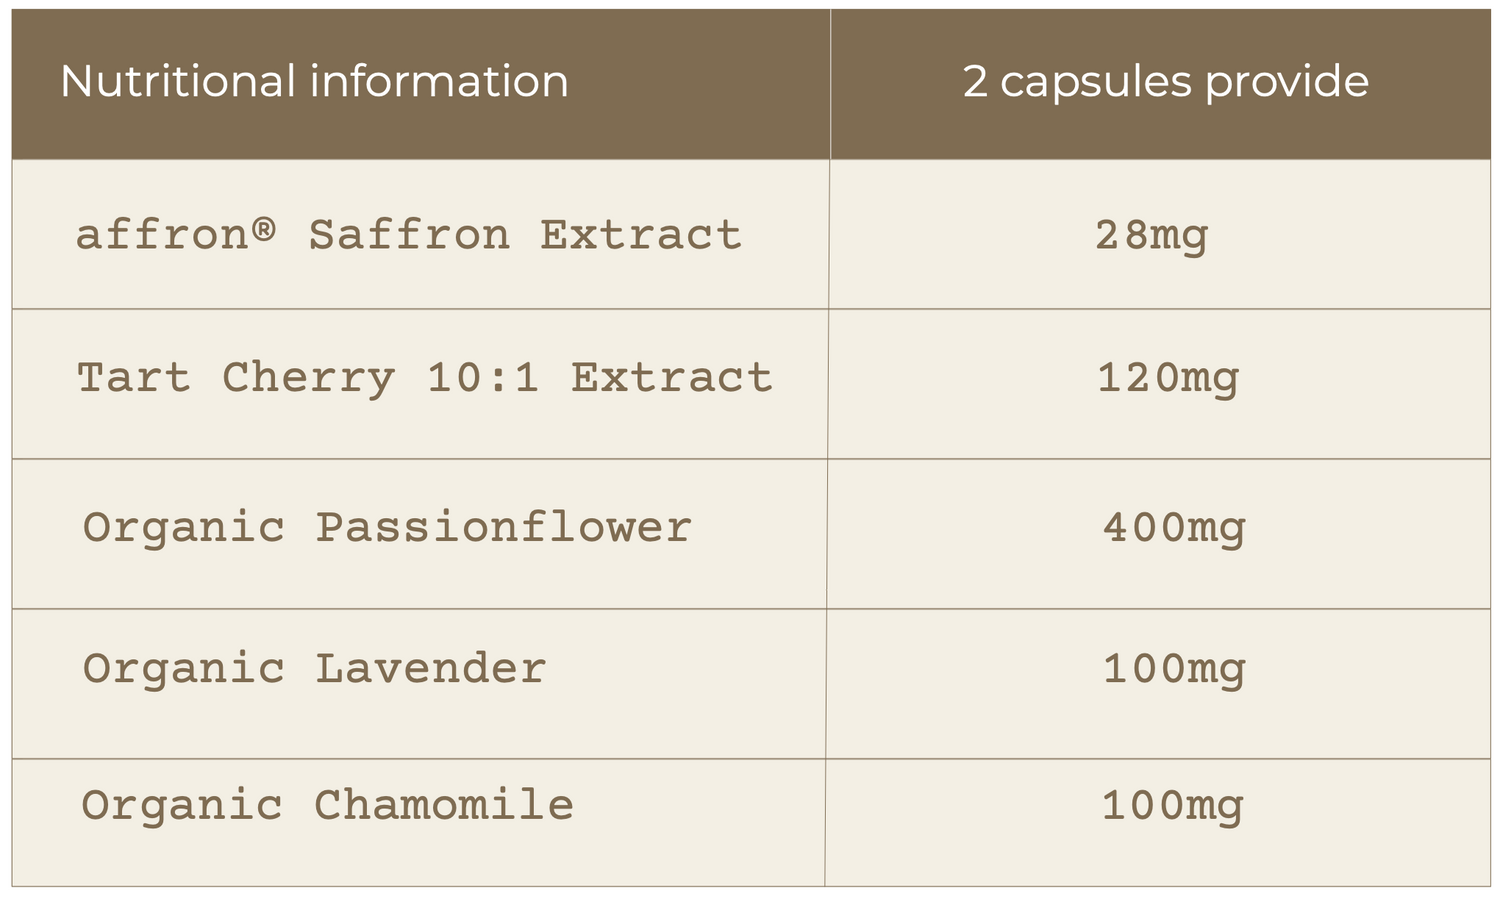This screenshot has height=899, width=1500.
Task: Click the word "capsules" in the header
Action: 1095,82
